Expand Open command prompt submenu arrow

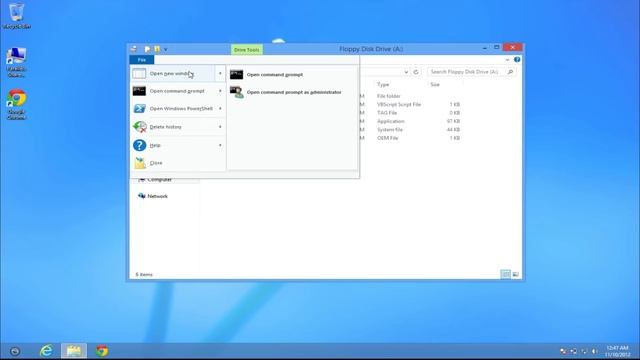click(x=220, y=91)
